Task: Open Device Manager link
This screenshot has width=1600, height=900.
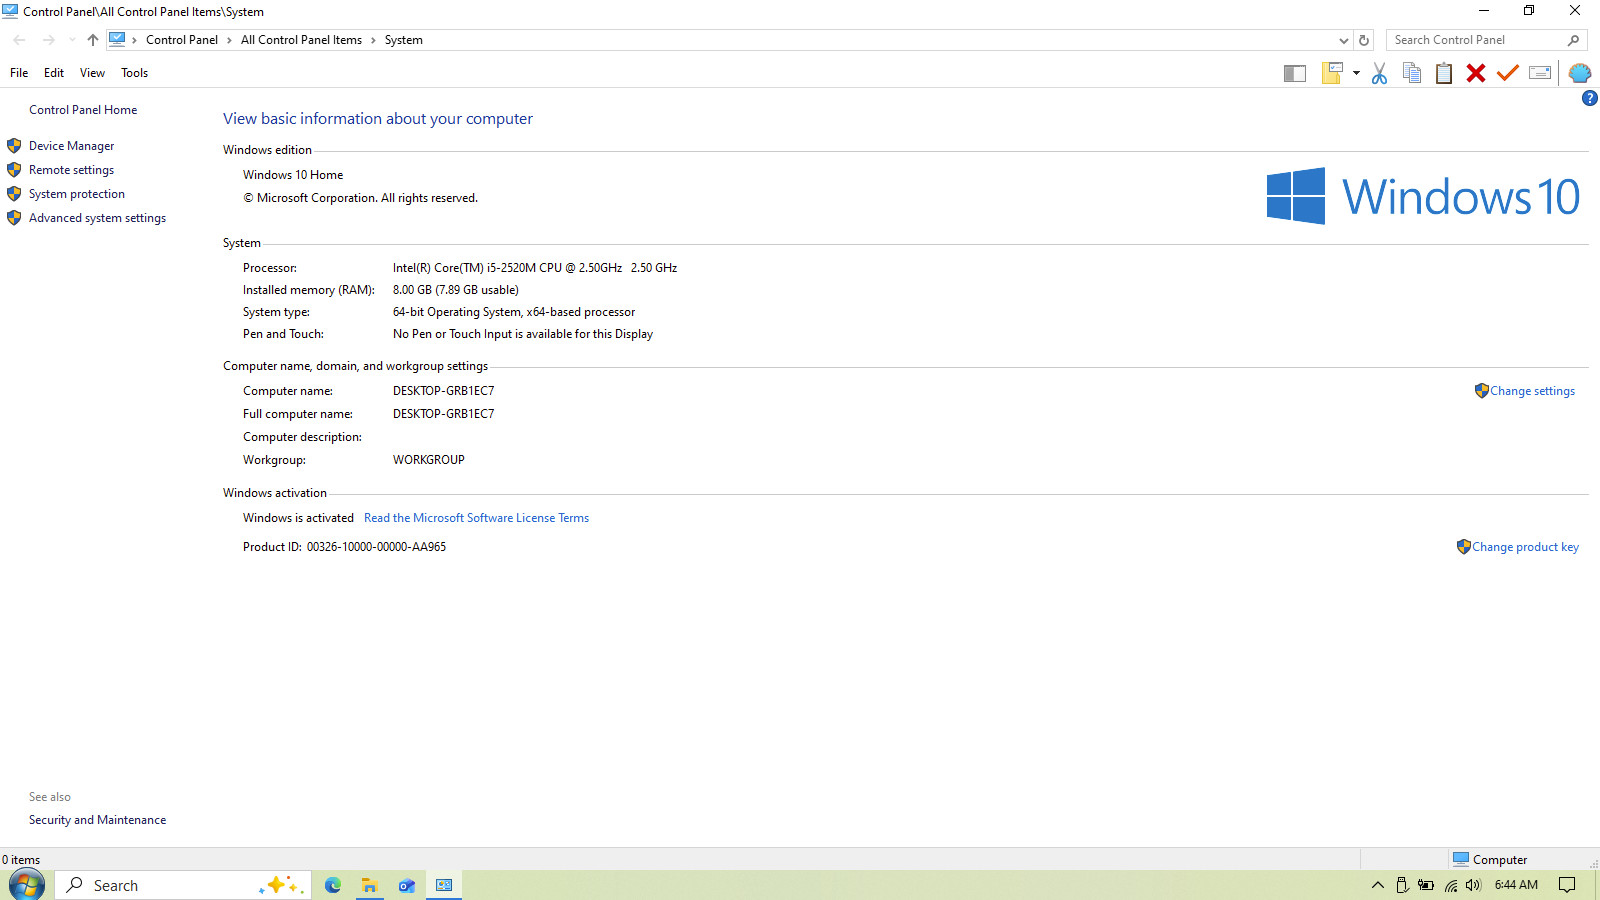Action: point(71,146)
